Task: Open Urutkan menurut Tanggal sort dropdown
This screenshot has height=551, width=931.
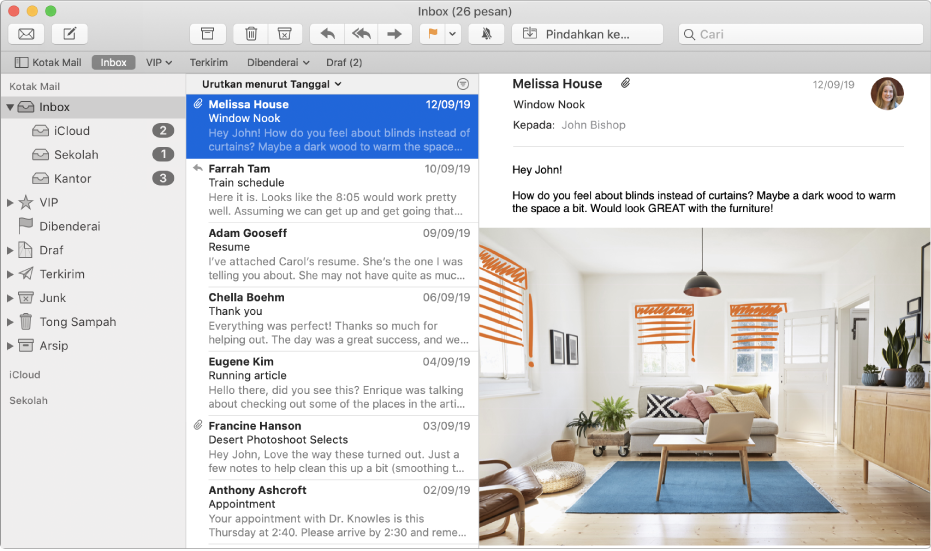Action: pyautogui.click(x=271, y=84)
